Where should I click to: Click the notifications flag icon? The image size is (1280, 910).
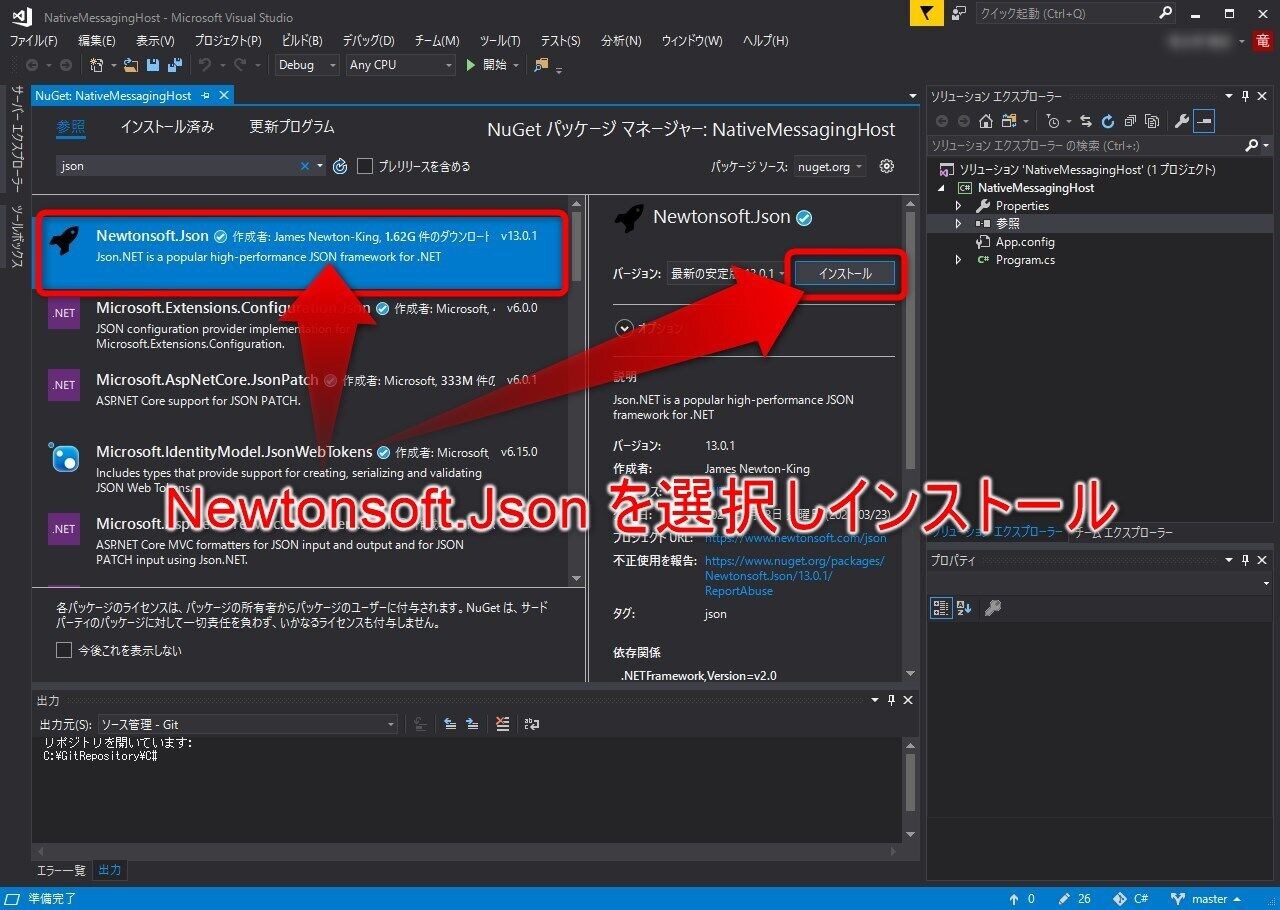(927, 13)
